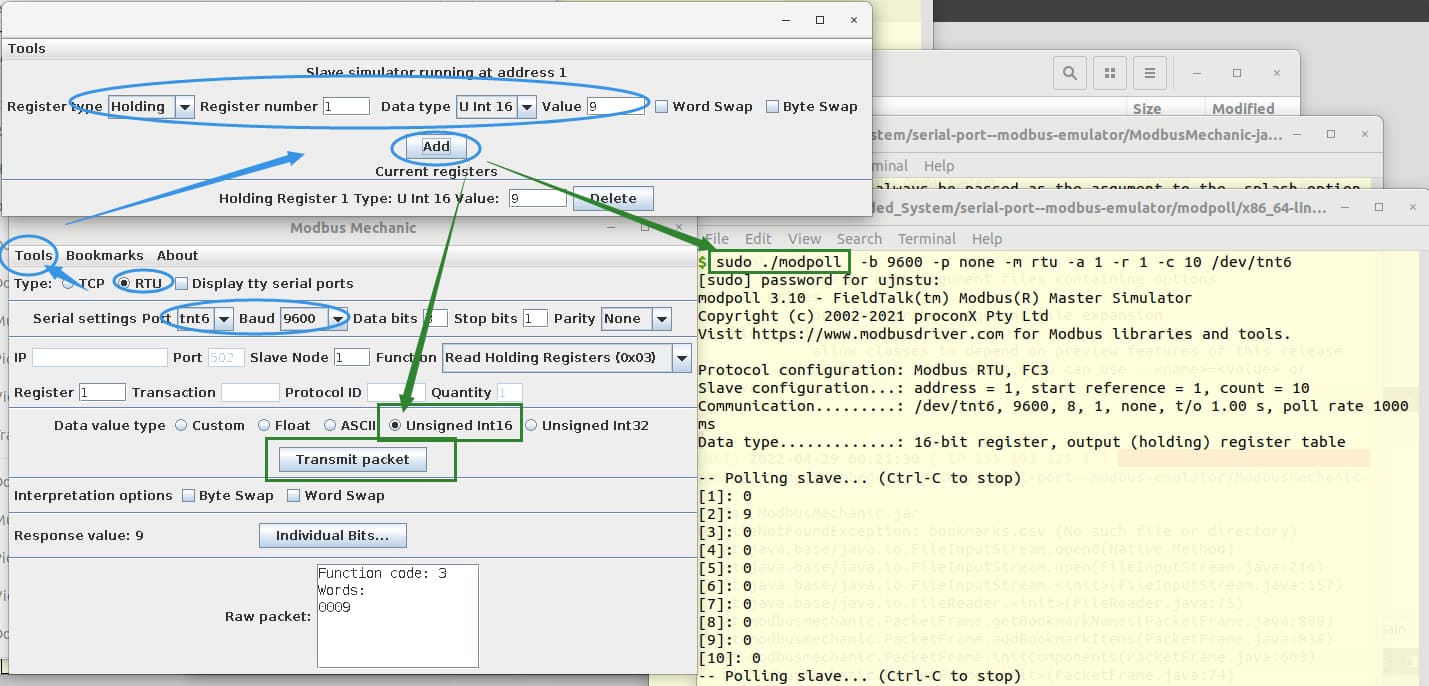Click inside the Raw packet text area
This screenshot has width=1429, height=686.
pos(397,615)
